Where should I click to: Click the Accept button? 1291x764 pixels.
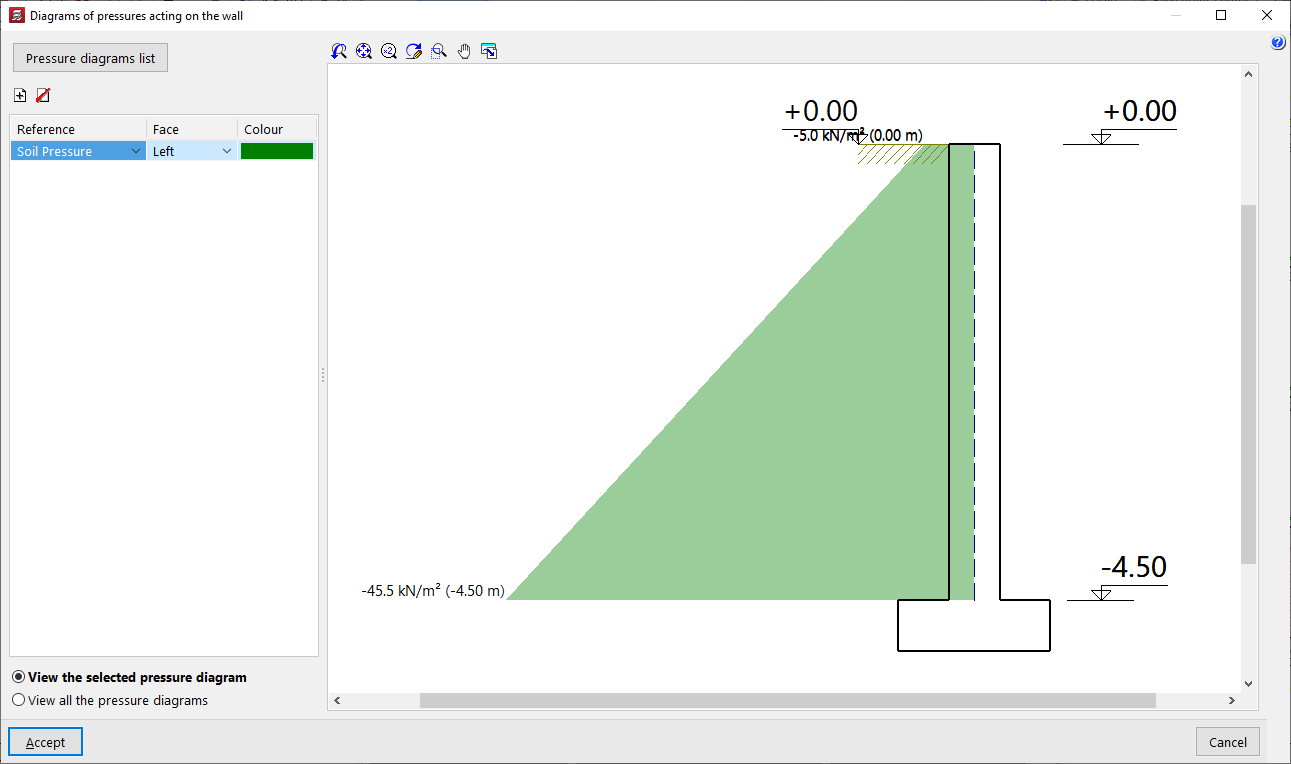(45, 742)
